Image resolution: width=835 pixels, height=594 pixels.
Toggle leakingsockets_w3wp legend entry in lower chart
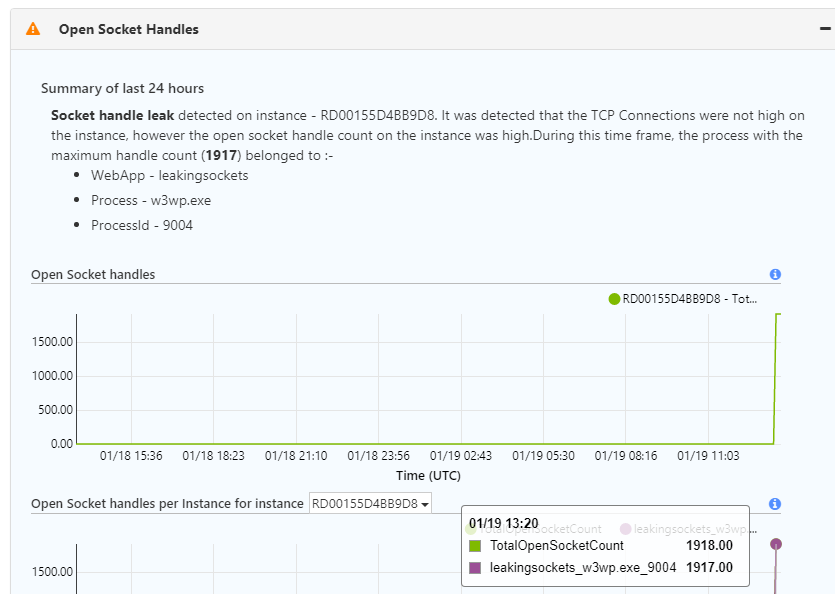694,528
